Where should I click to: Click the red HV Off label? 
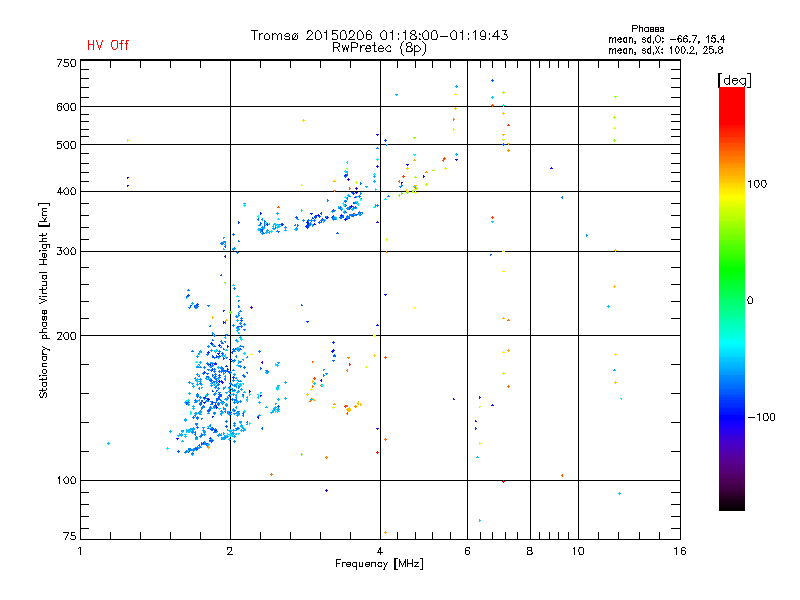pos(108,45)
